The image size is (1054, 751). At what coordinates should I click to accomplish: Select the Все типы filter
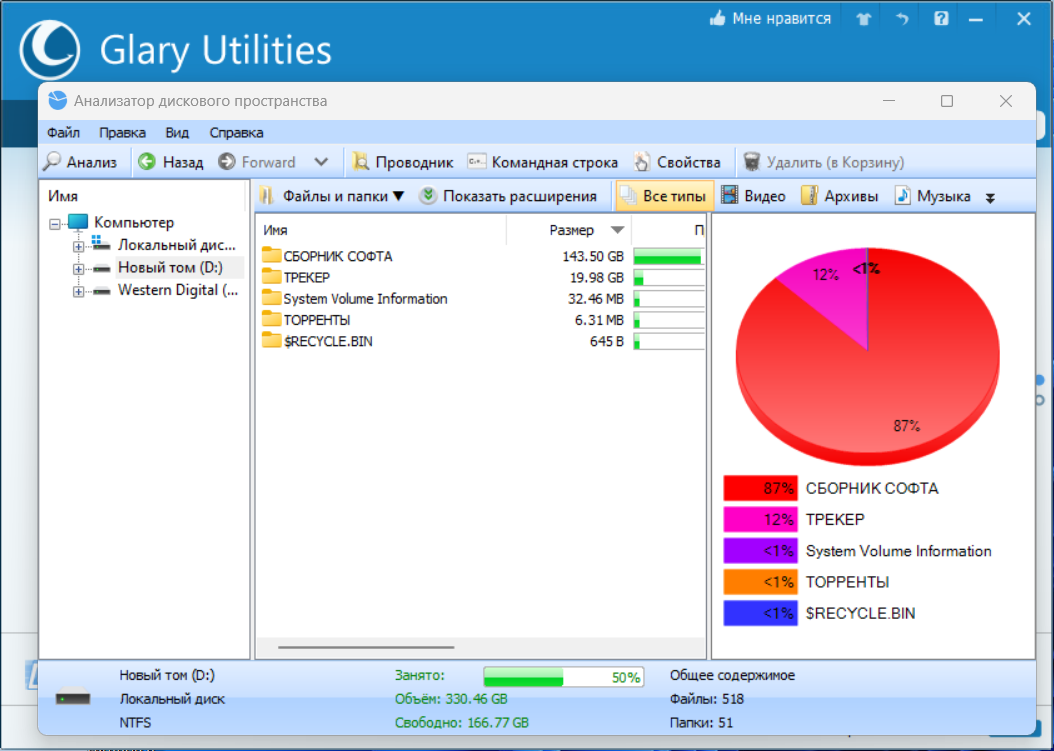tap(664, 196)
